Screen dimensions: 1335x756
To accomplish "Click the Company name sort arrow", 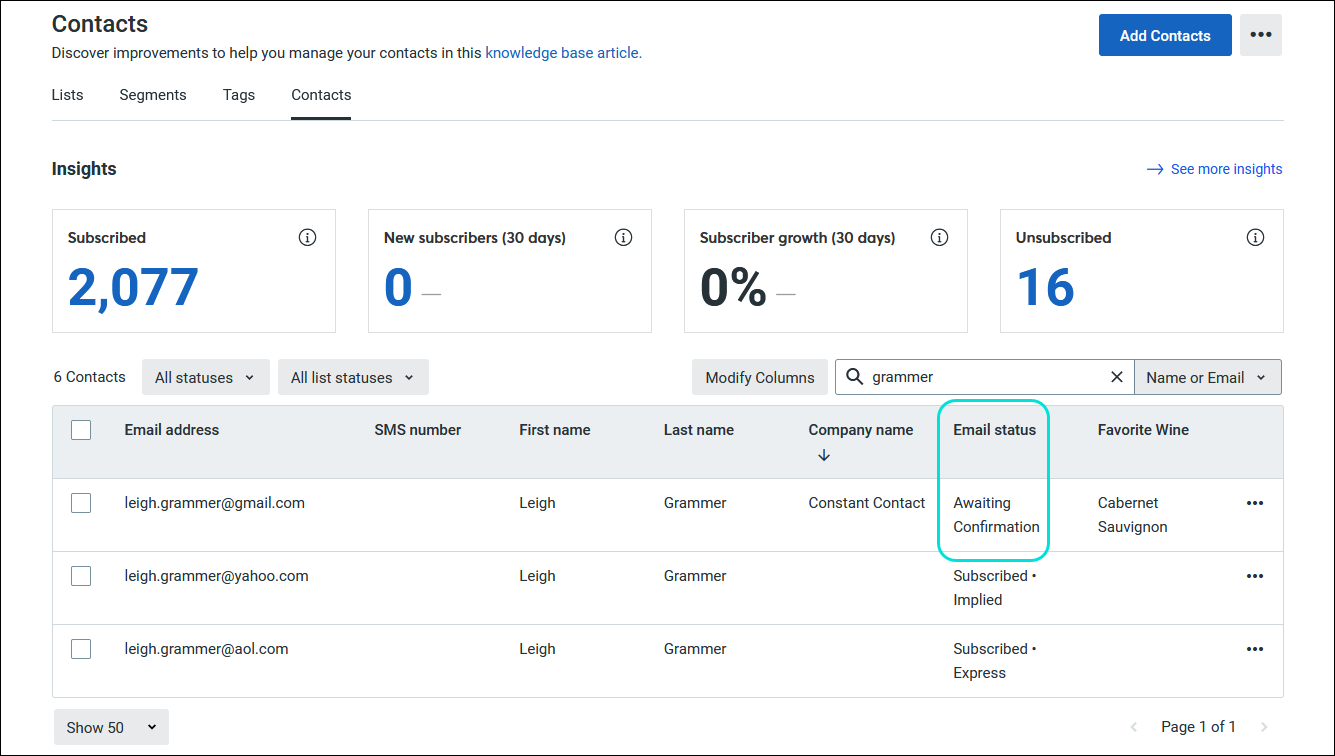I will coord(824,455).
